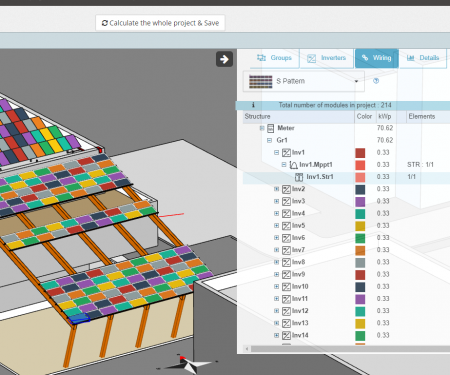This screenshot has height=375, width=450.
Task: Expand the Inv2 tree node
Action: click(276, 189)
